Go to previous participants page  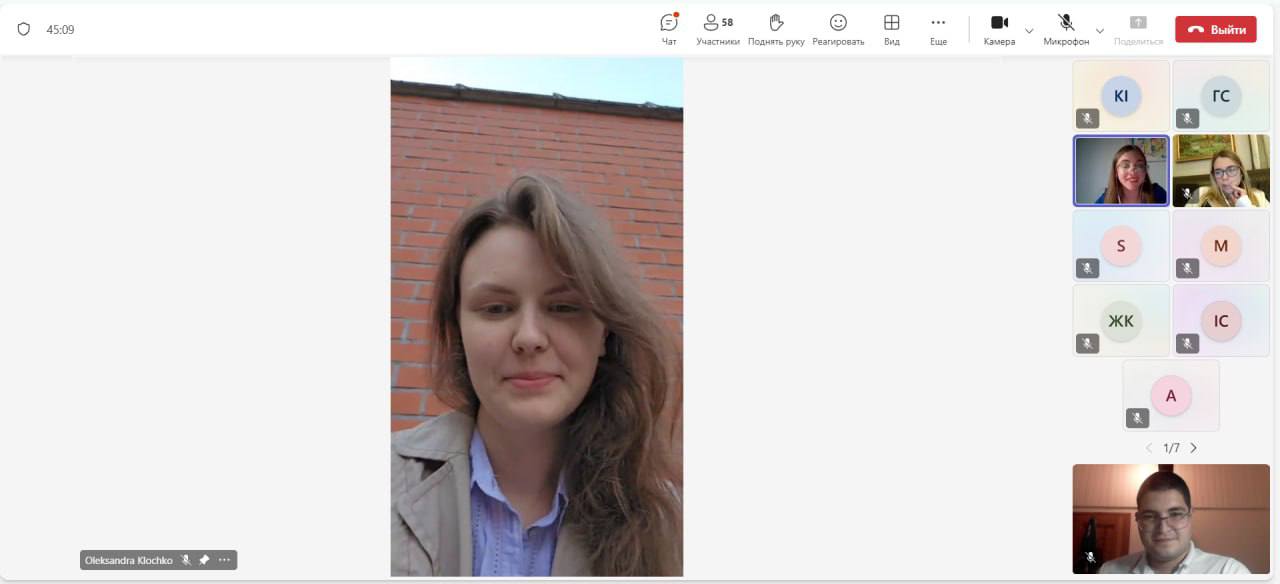[x=1149, y=448]
